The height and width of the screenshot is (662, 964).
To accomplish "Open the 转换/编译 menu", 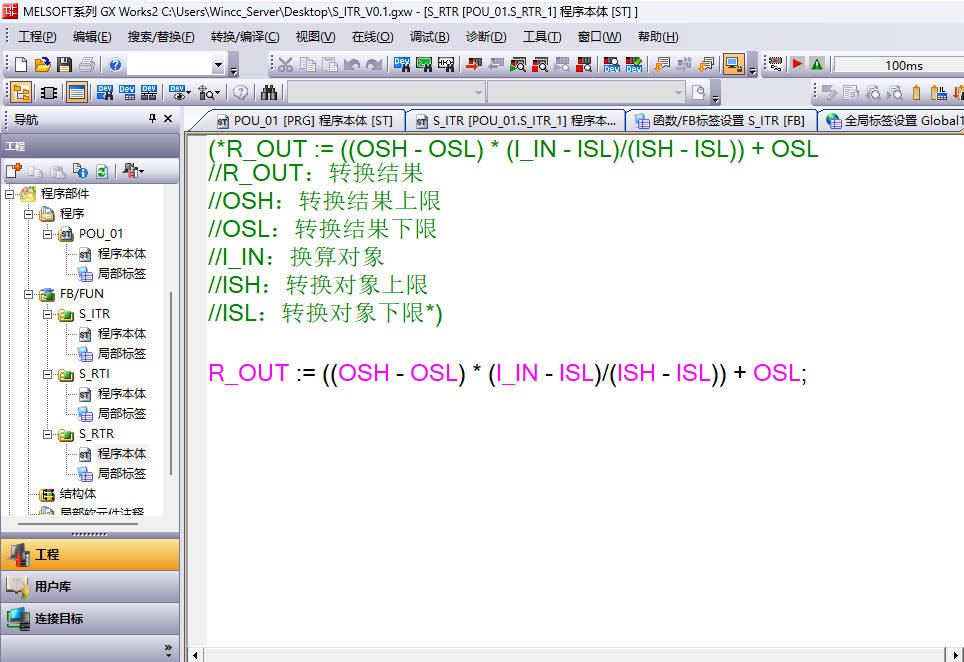I will [244, 37].
